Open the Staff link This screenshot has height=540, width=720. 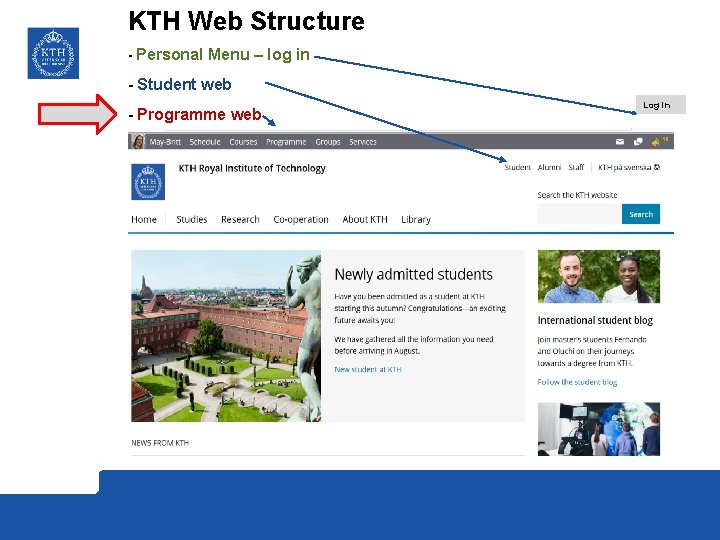point(576,167)
